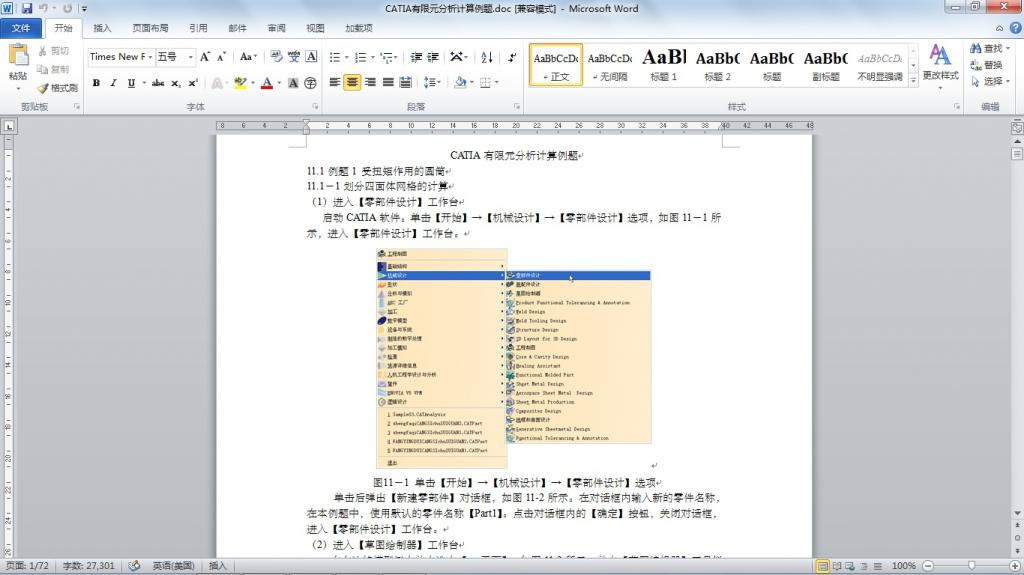Open the borders dropdown arrow
Image resolution: width=1024 pixels, height=575 pixels.
(x=497, y=82)
